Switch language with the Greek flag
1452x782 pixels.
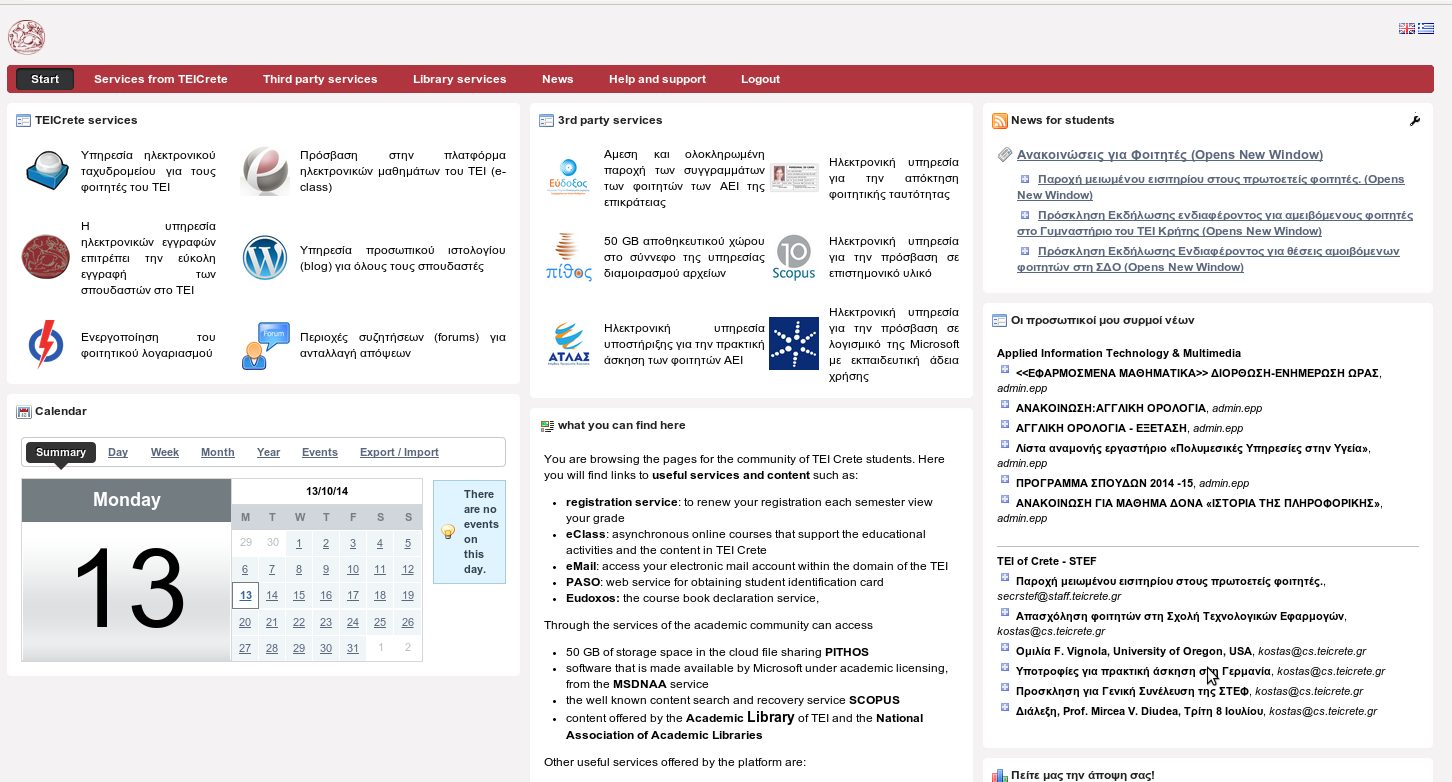1425,28
